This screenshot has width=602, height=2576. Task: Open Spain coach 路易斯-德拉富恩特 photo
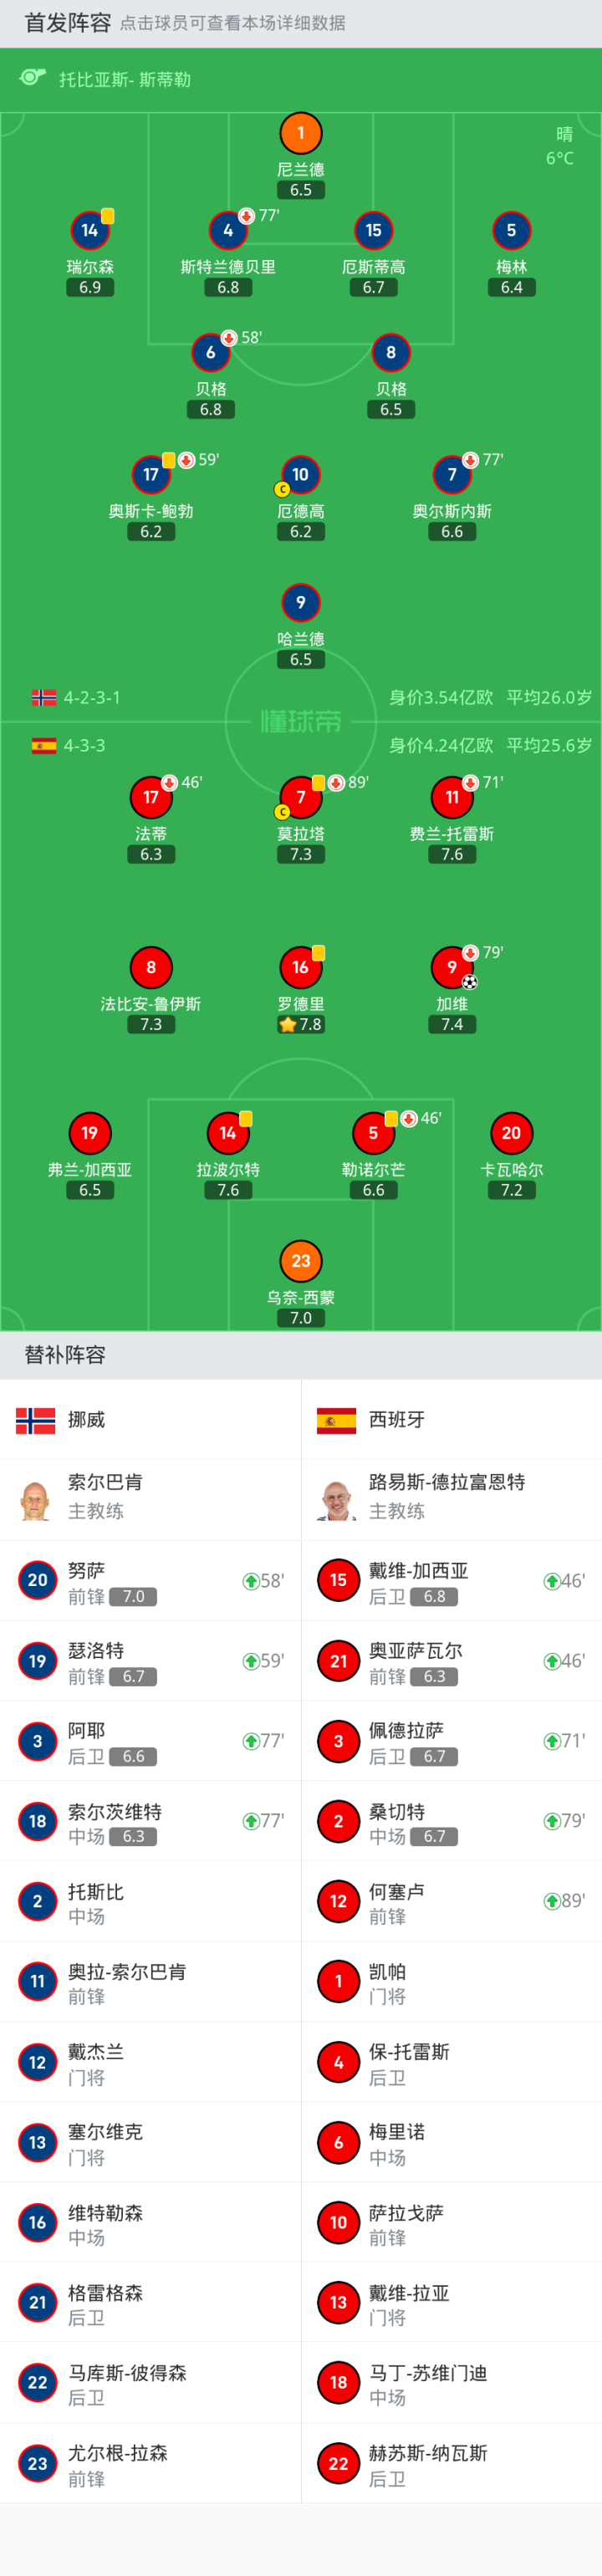[x=337, y=1499]
